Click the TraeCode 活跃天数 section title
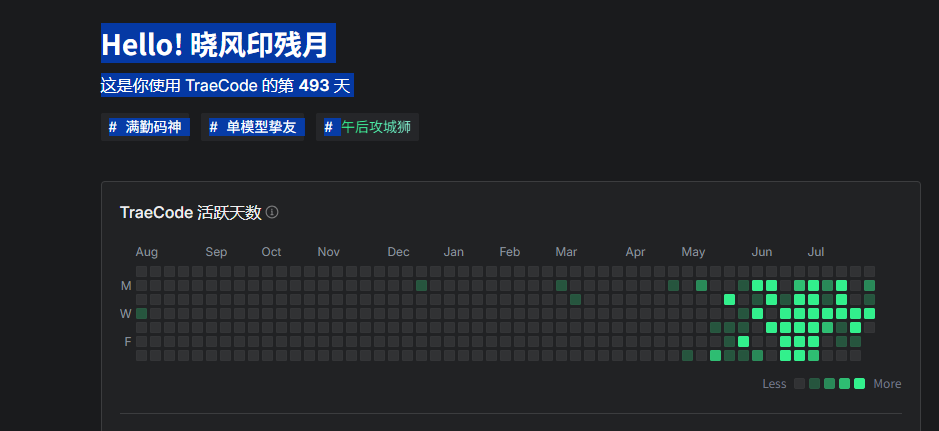 191,213
